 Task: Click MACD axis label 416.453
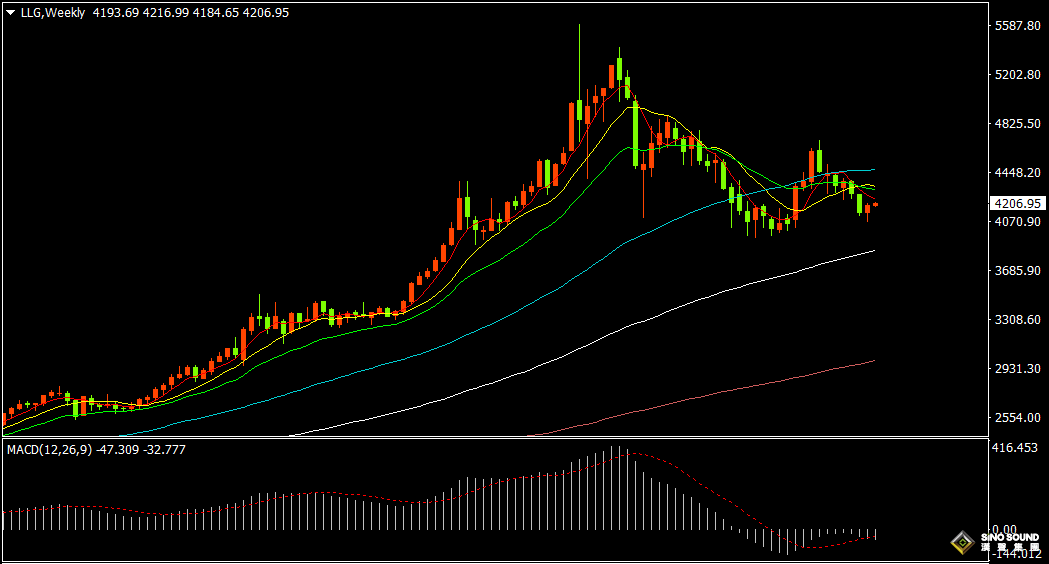1015,448
